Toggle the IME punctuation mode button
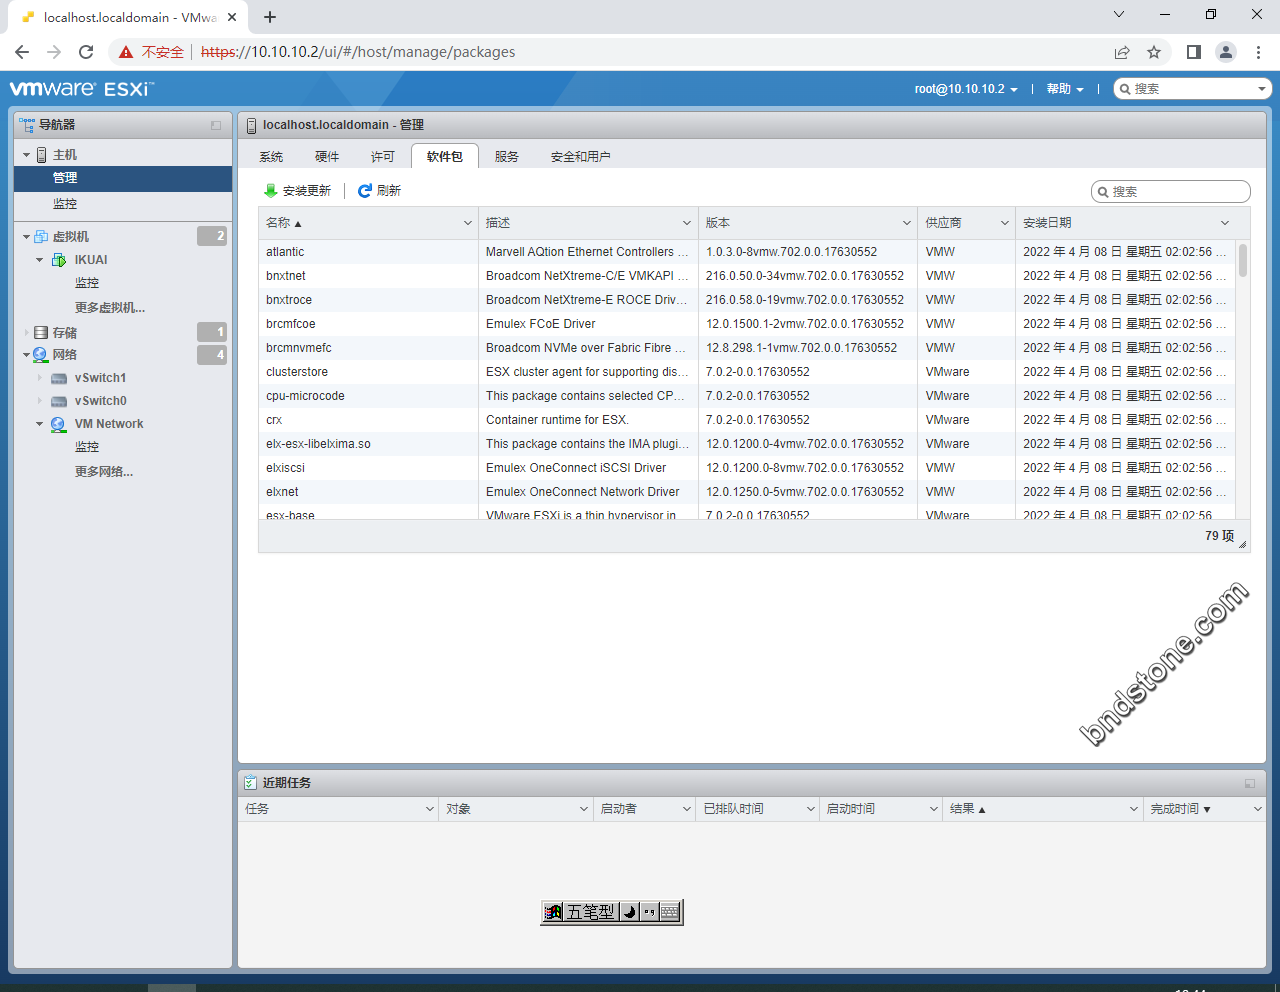The image size is (1280, 992). coord(650,912)
